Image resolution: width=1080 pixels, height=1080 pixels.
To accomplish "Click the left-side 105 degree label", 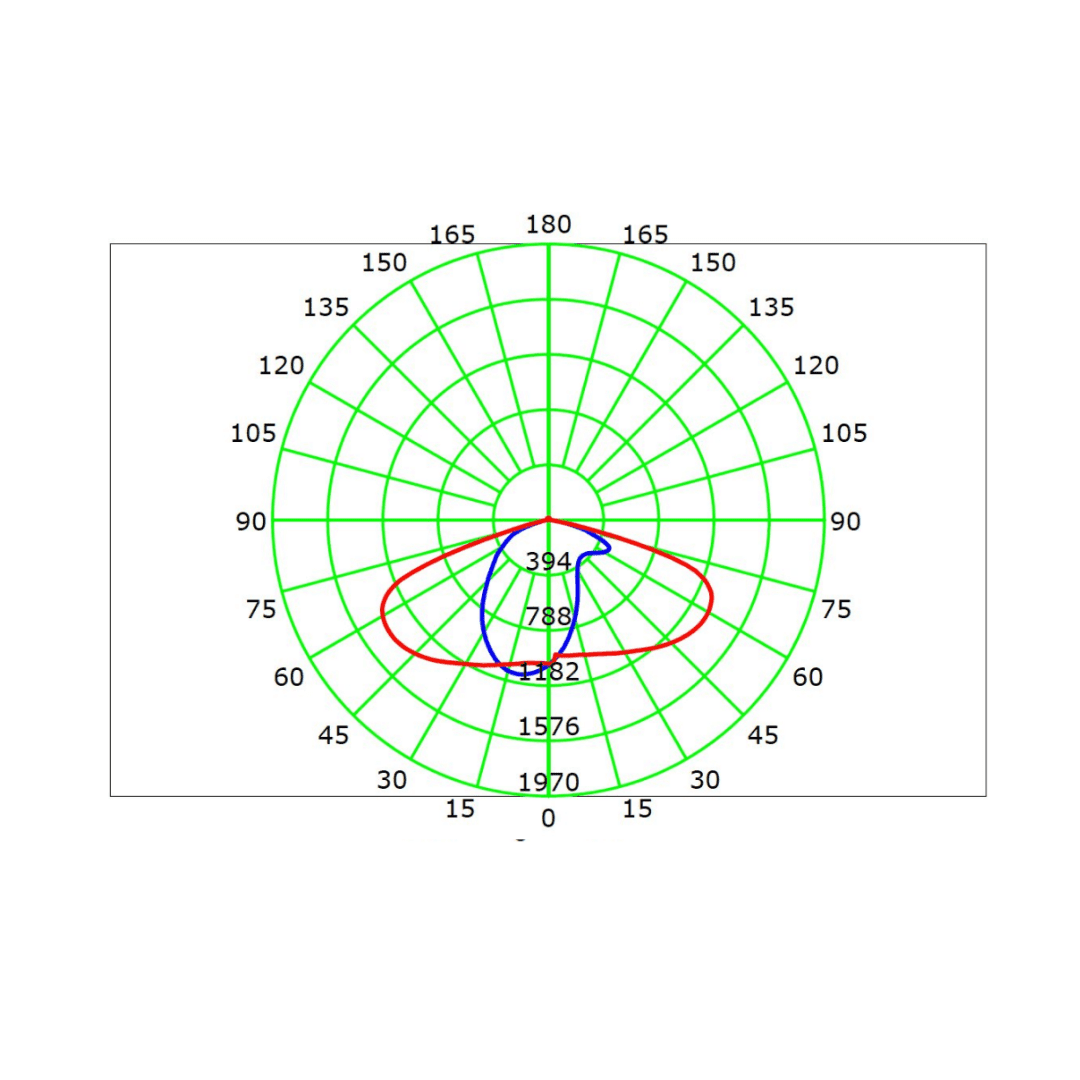I will point(253,434).
